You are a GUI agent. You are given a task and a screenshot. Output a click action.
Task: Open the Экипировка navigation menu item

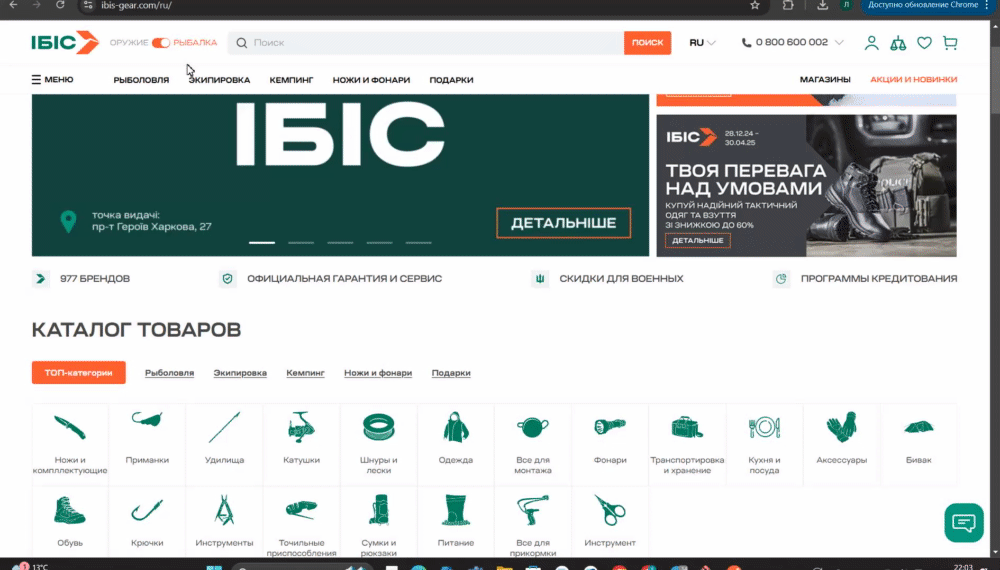219,80
